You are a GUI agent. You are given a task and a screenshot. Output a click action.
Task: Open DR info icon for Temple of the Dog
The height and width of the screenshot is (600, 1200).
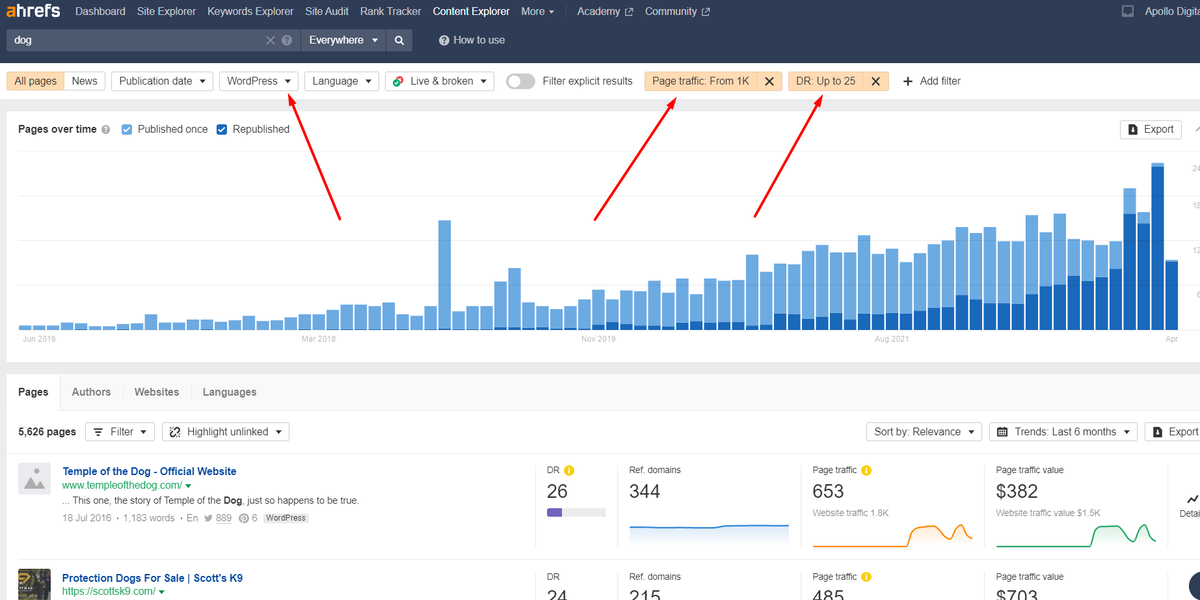click(569, 470)
